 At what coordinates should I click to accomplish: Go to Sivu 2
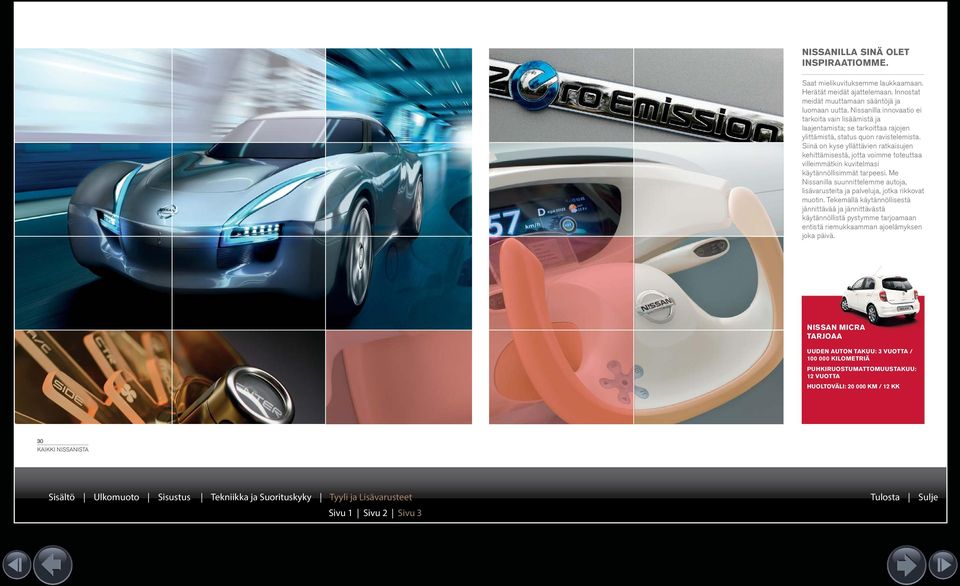coord(375,513)
